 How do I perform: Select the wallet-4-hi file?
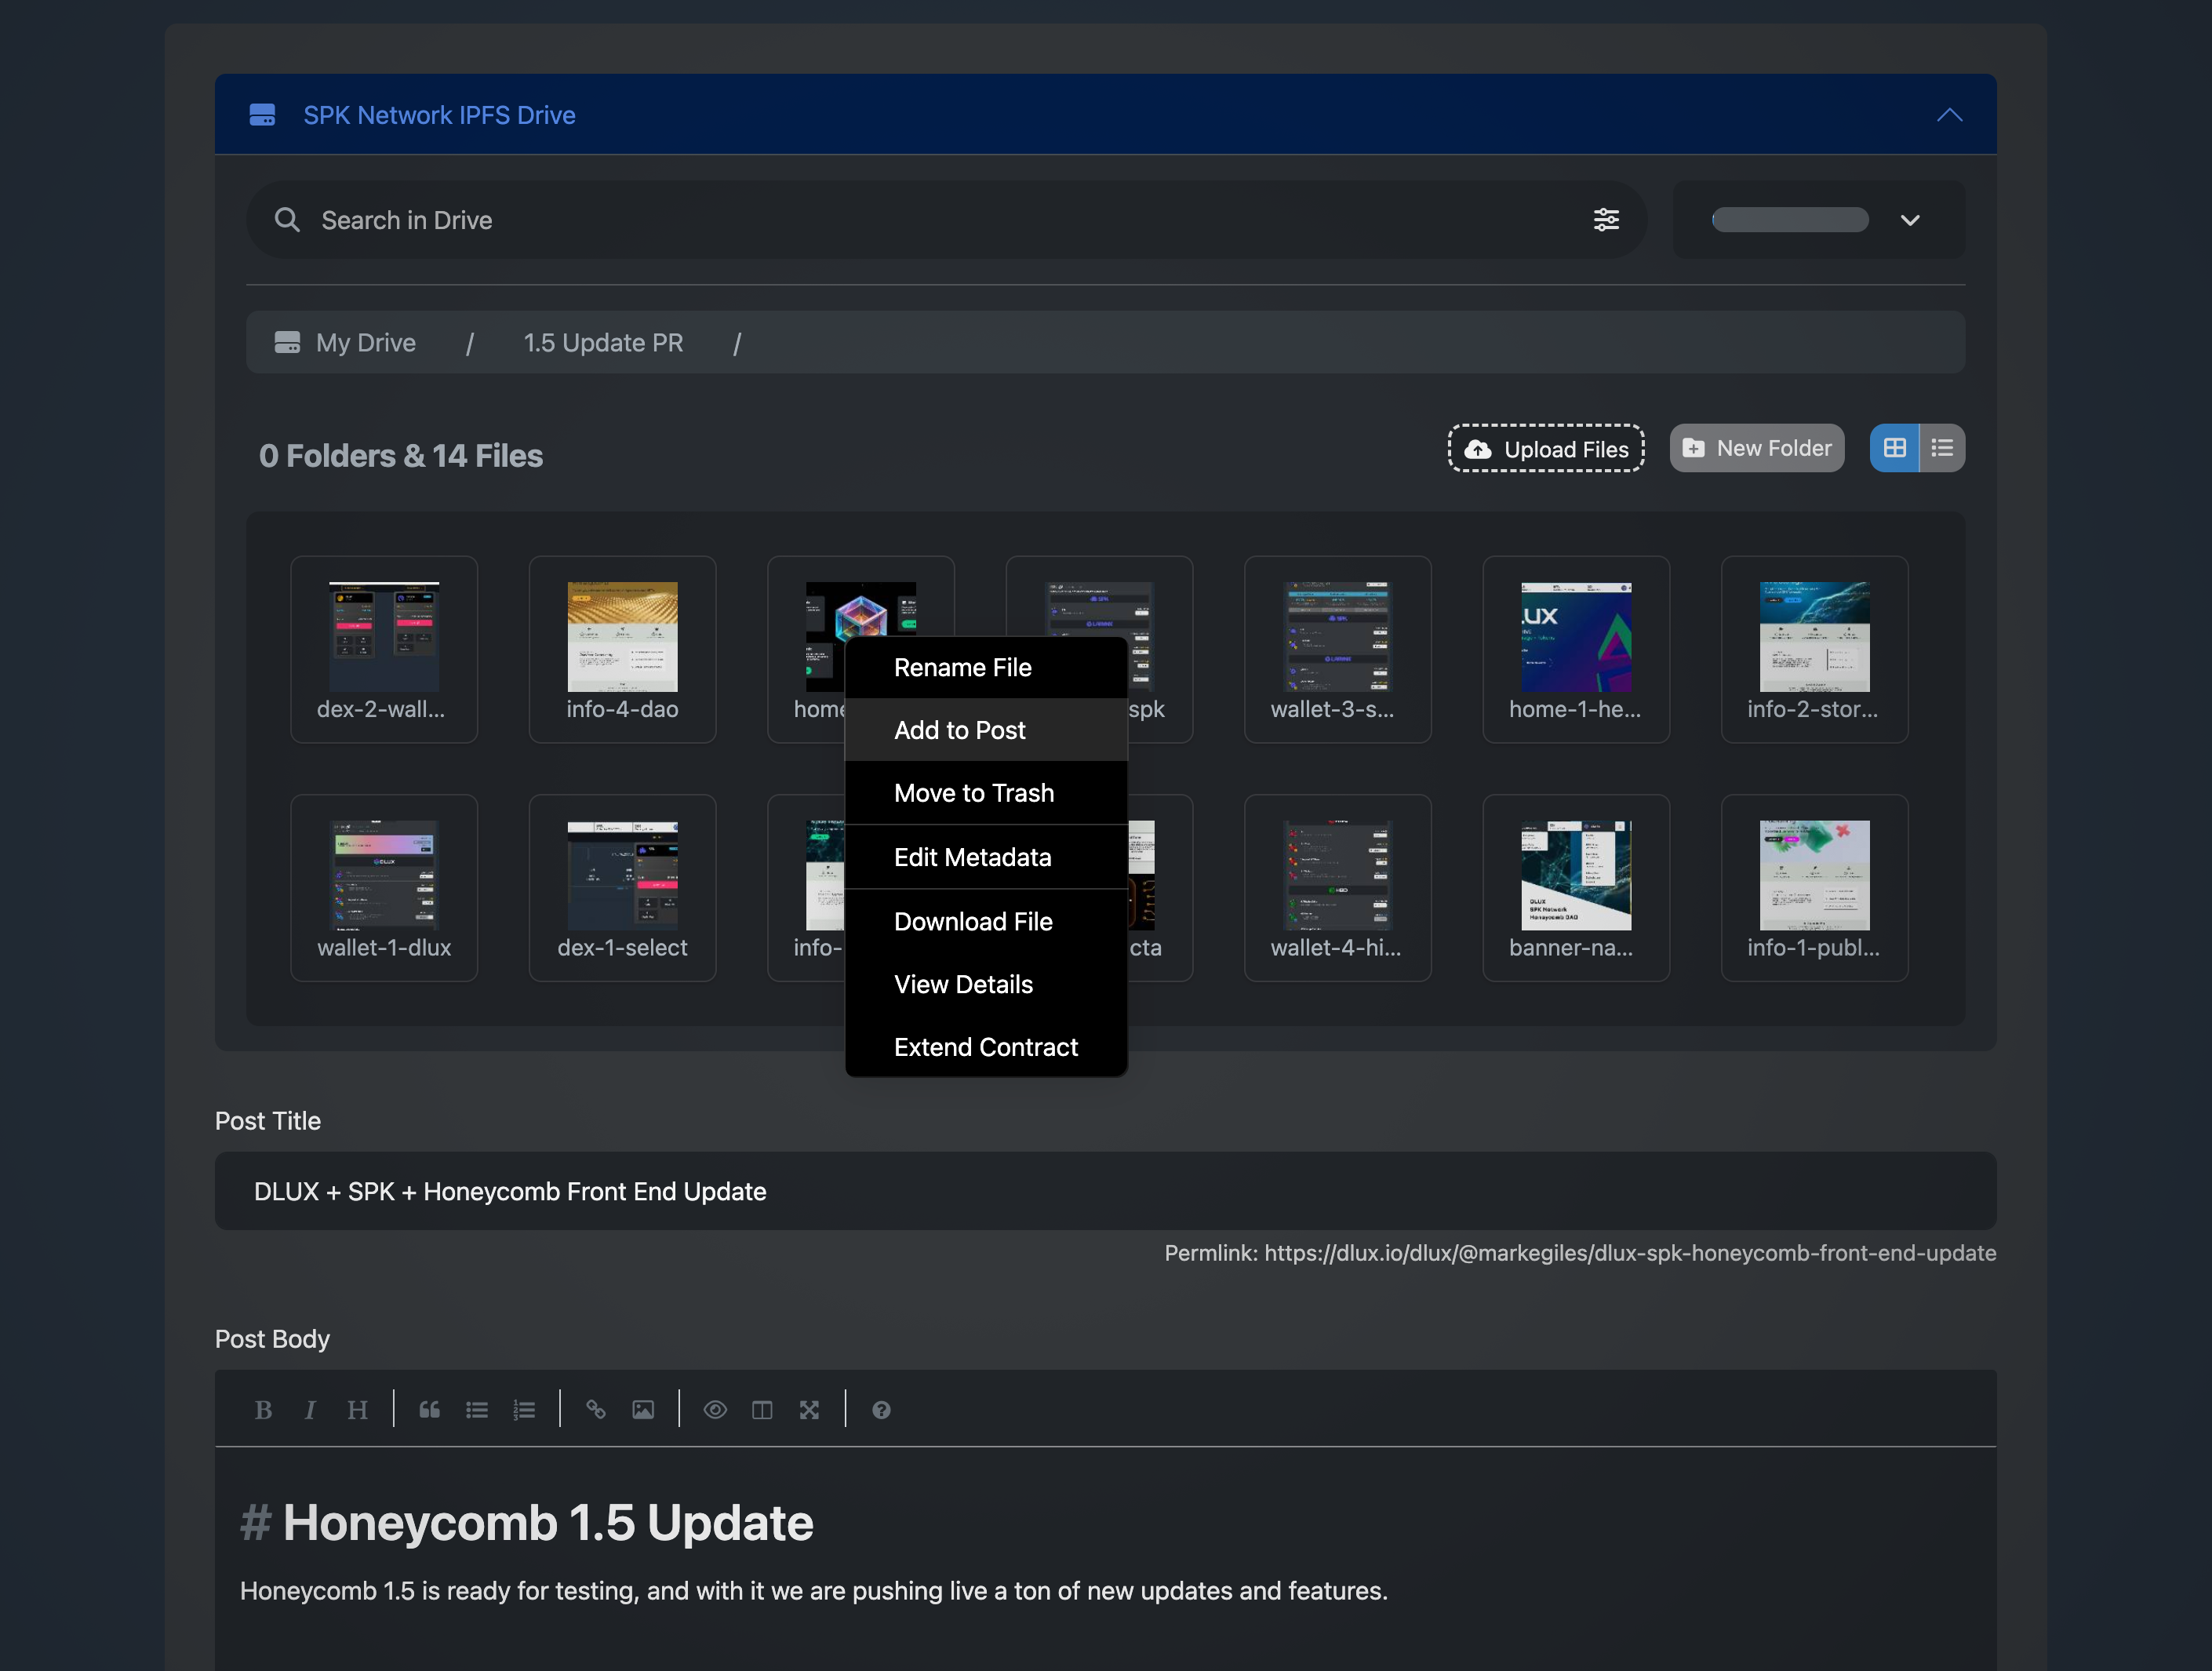point(1337,888)
